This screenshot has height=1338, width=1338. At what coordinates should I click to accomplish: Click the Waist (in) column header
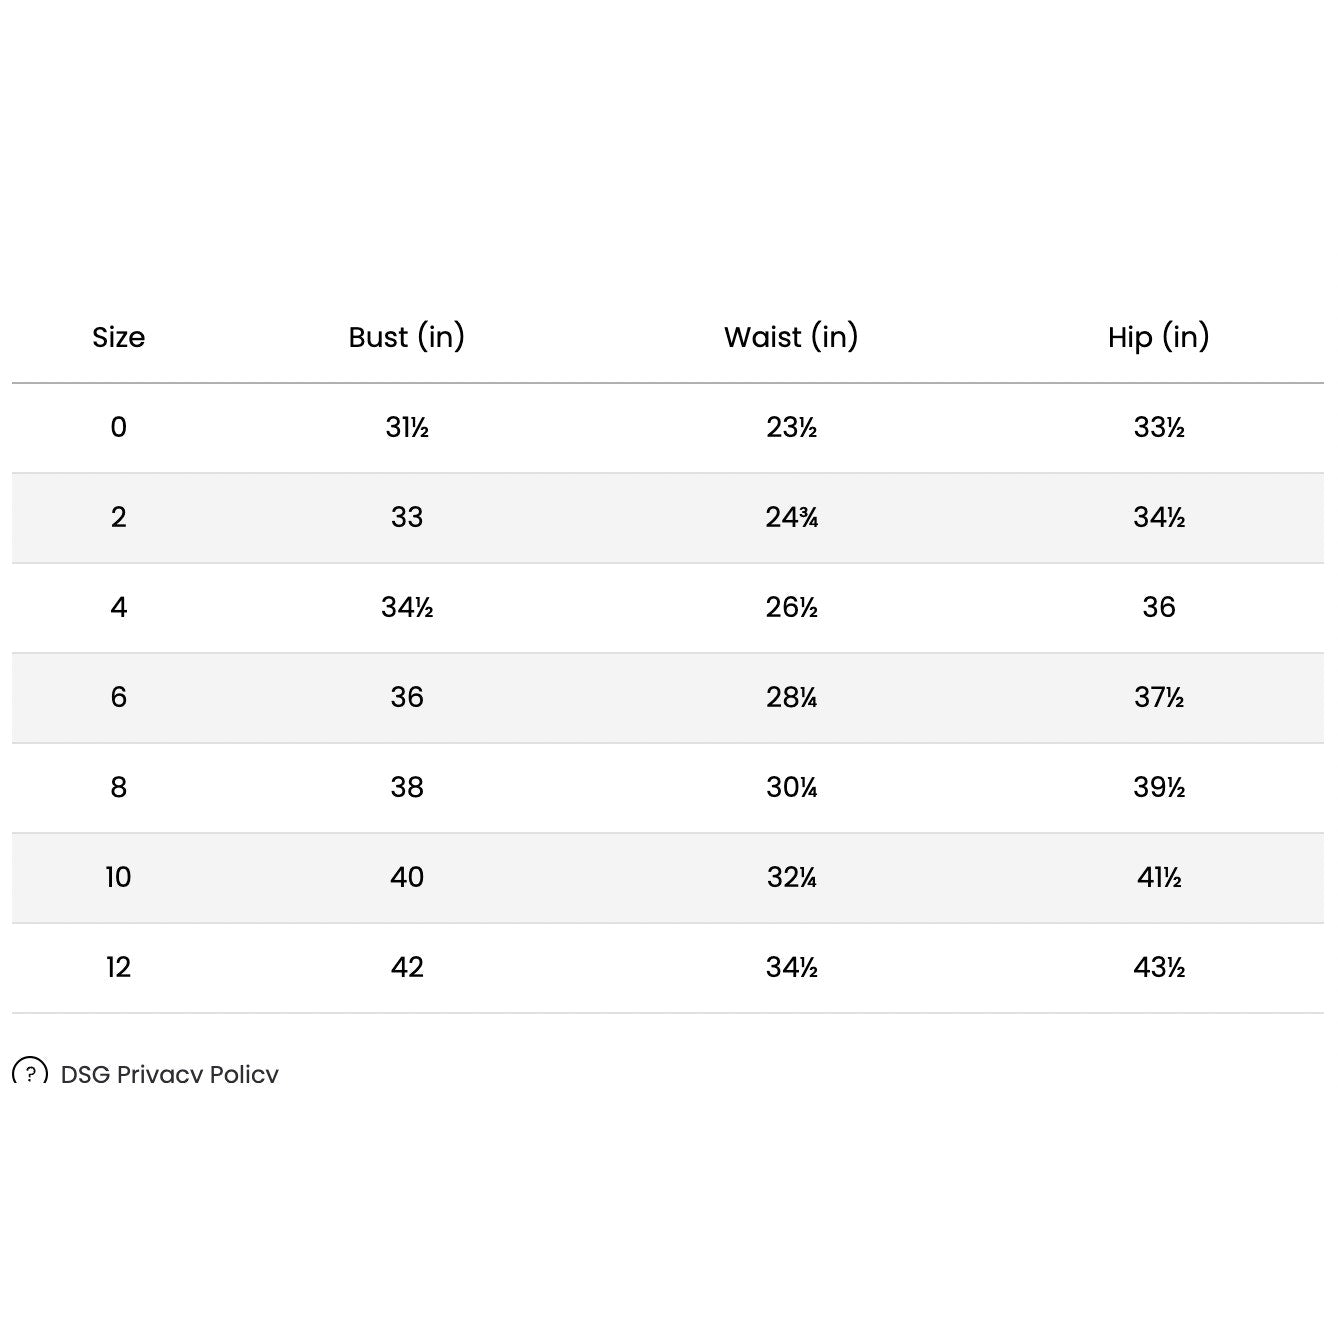click(791, 337)
